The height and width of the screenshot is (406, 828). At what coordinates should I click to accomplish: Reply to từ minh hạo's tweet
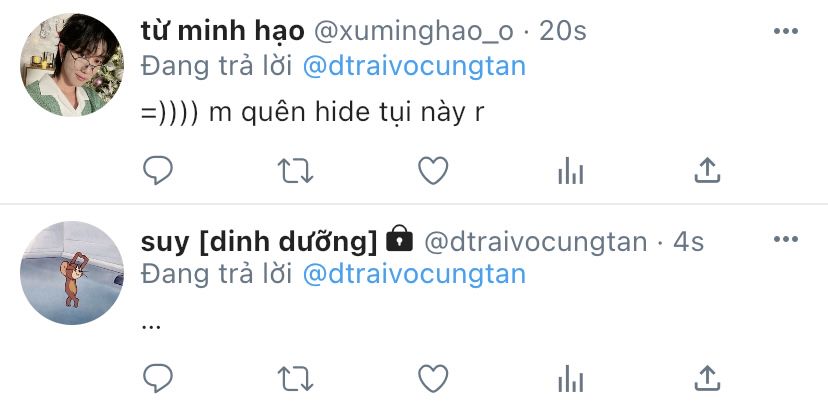[x=158, y=171]
